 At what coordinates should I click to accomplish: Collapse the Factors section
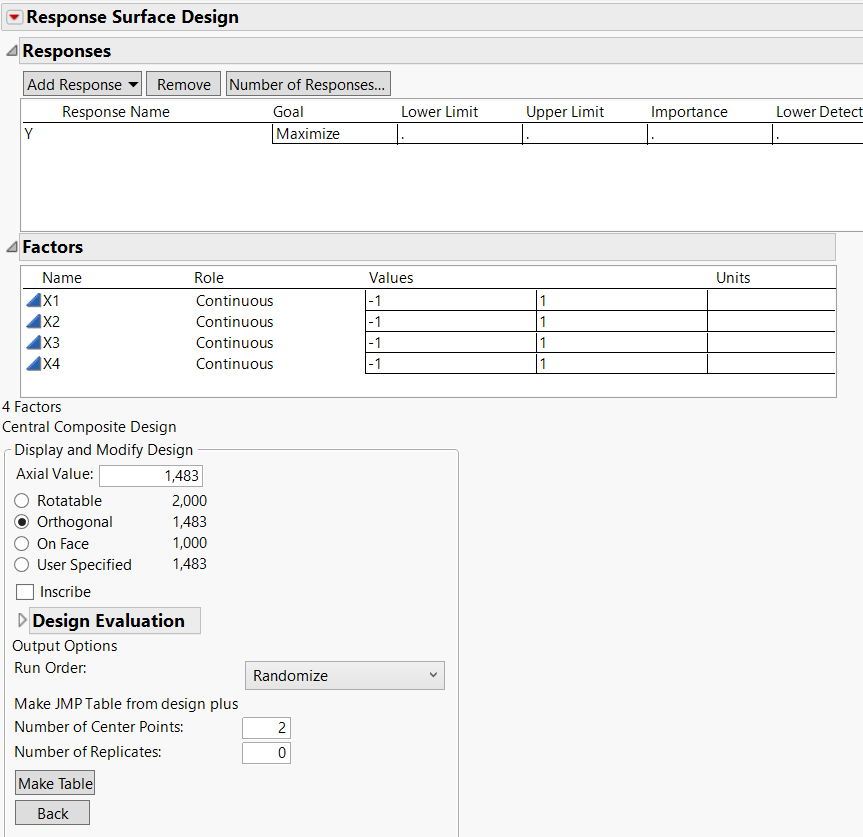[x=12, y=247]
